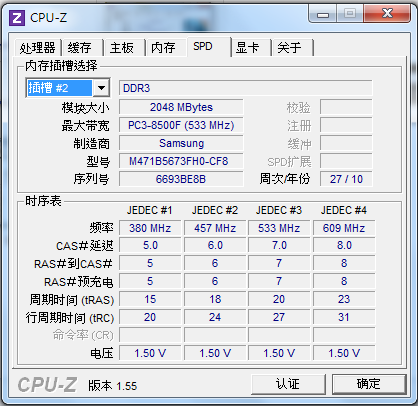Click the 频率 row label
The image size is (418, 406).
click(x=102, y=228)
